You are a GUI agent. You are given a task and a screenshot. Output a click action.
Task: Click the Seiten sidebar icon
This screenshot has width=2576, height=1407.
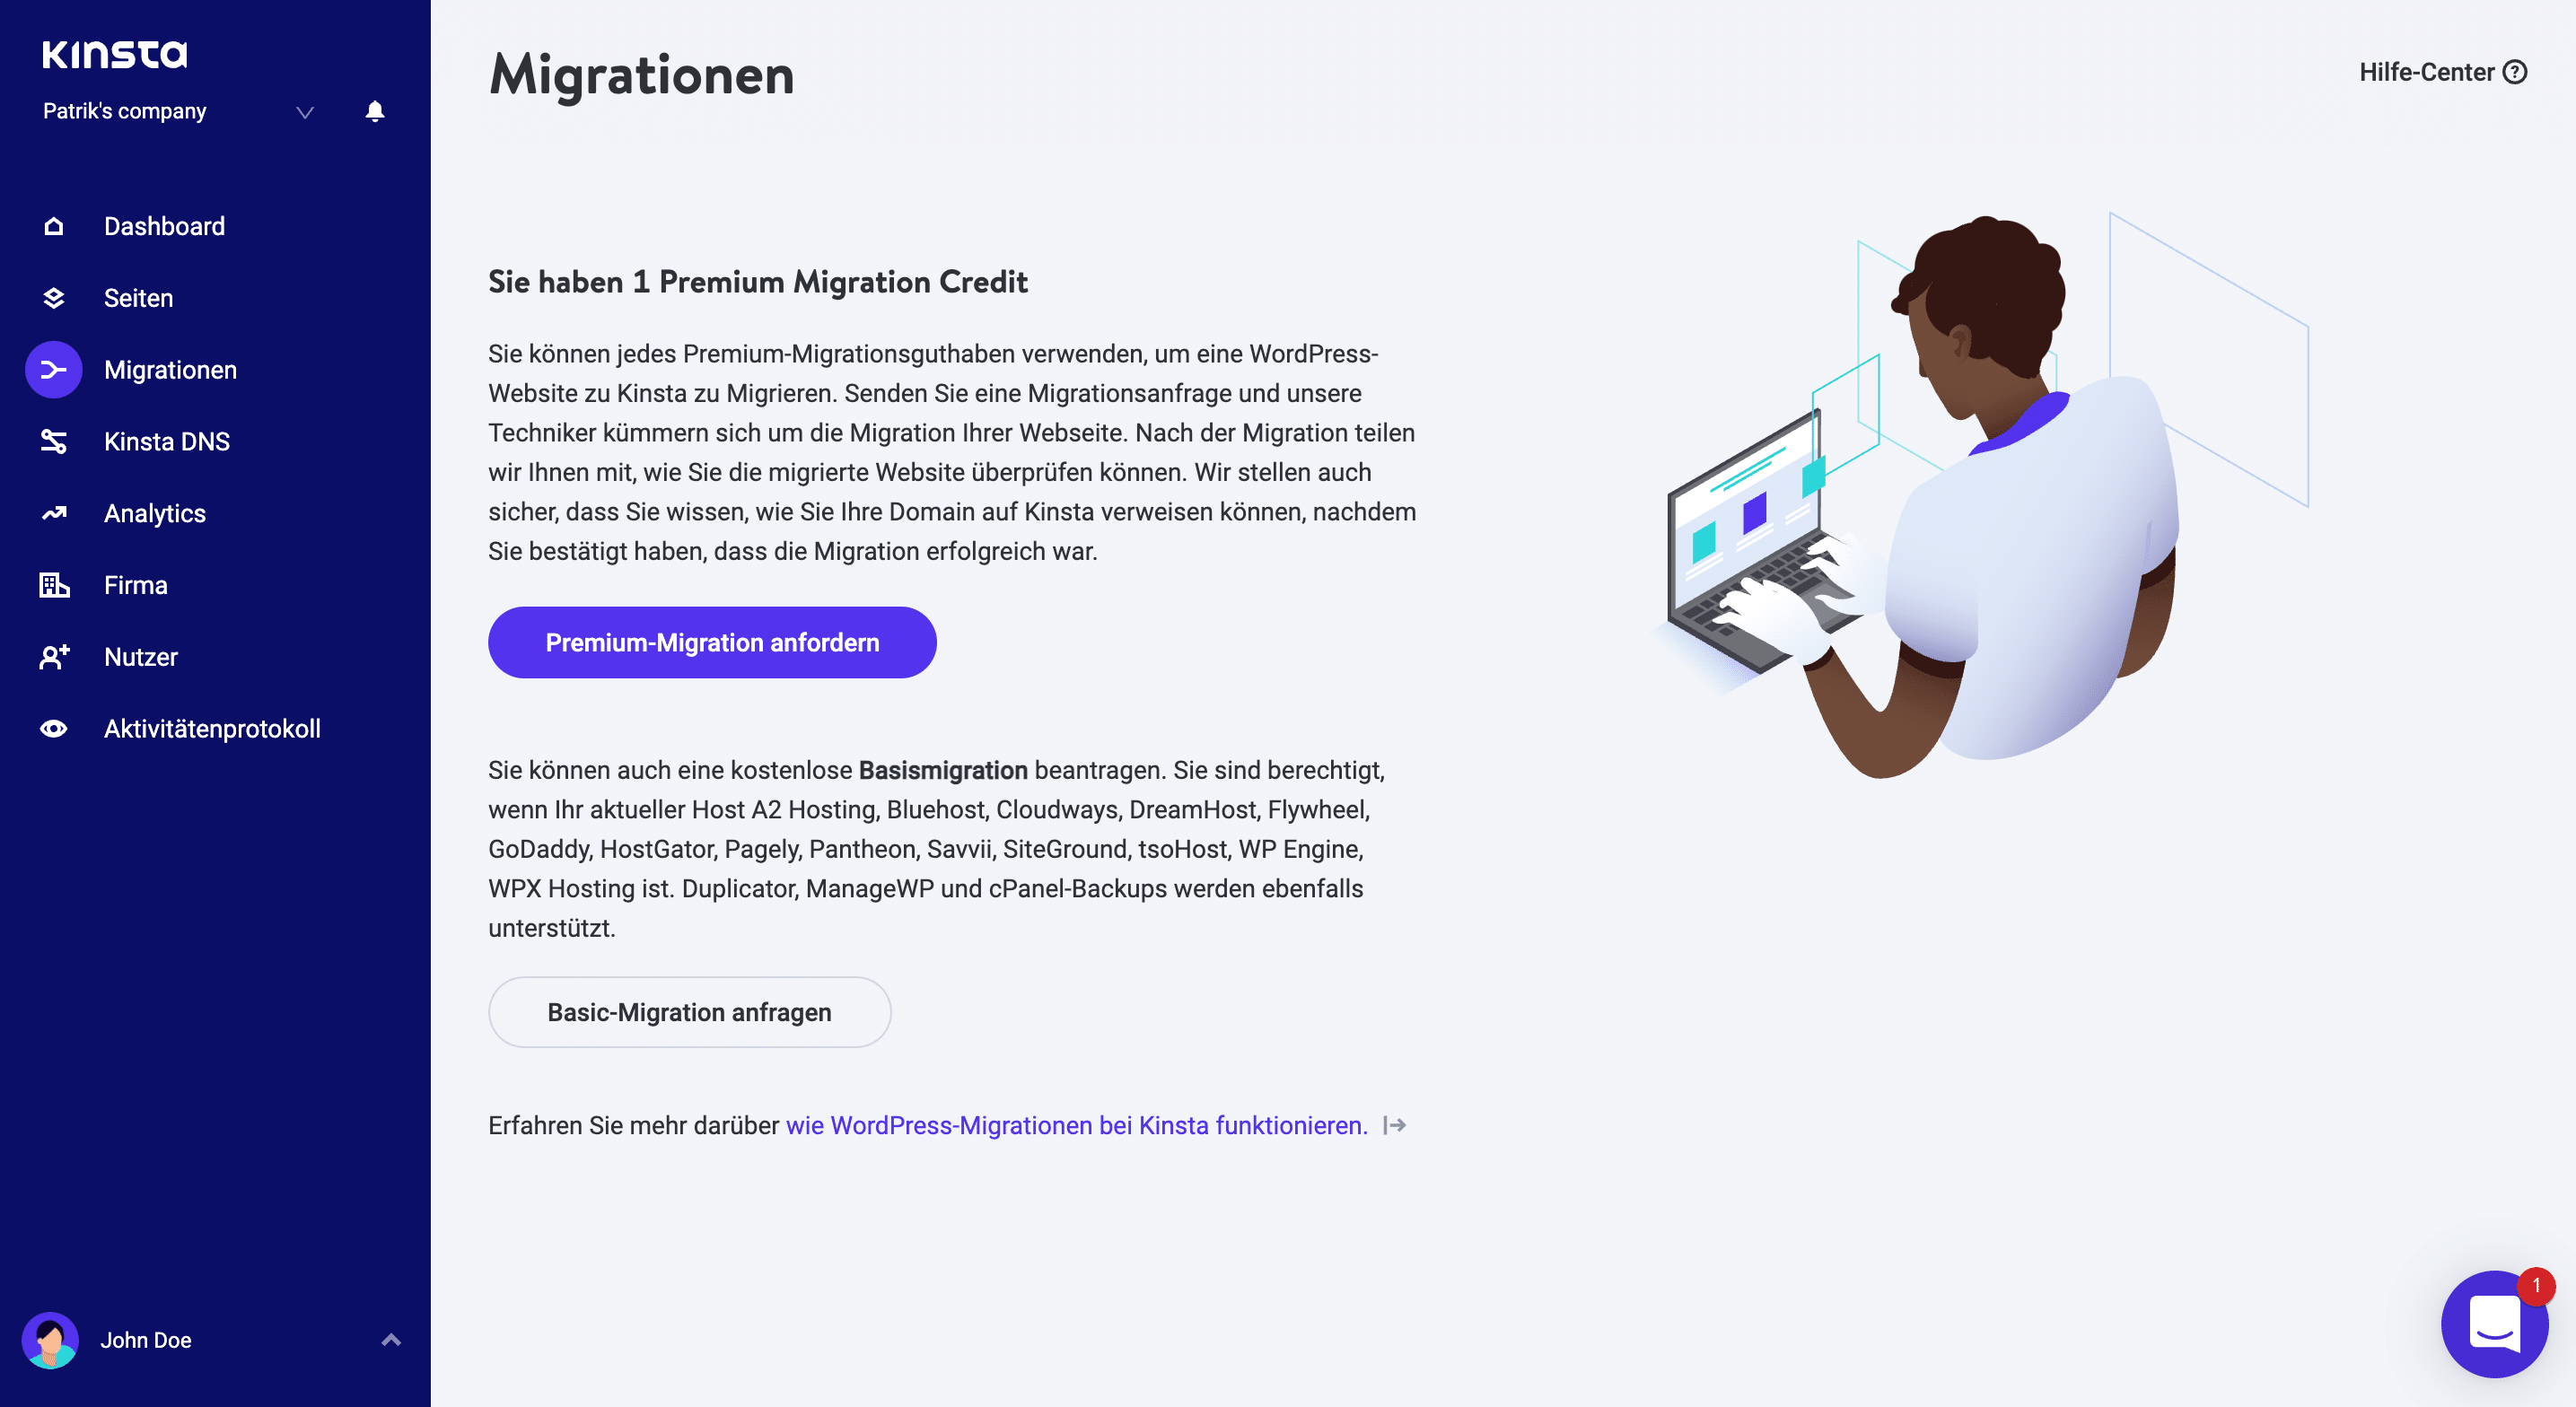pos(54,296)
